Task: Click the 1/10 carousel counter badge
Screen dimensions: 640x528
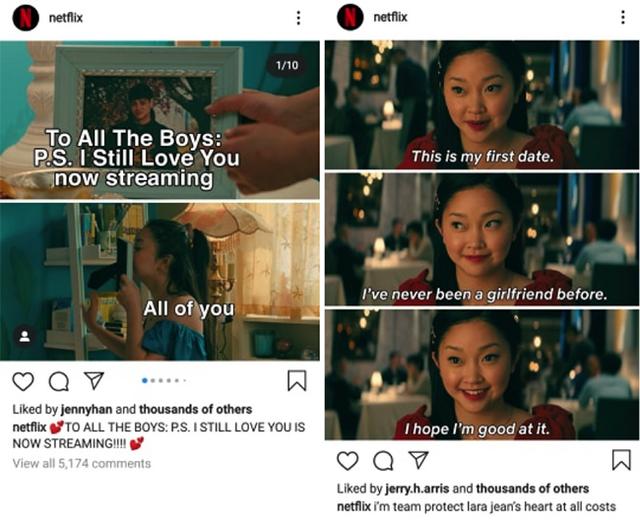Action: coord(287,65)
